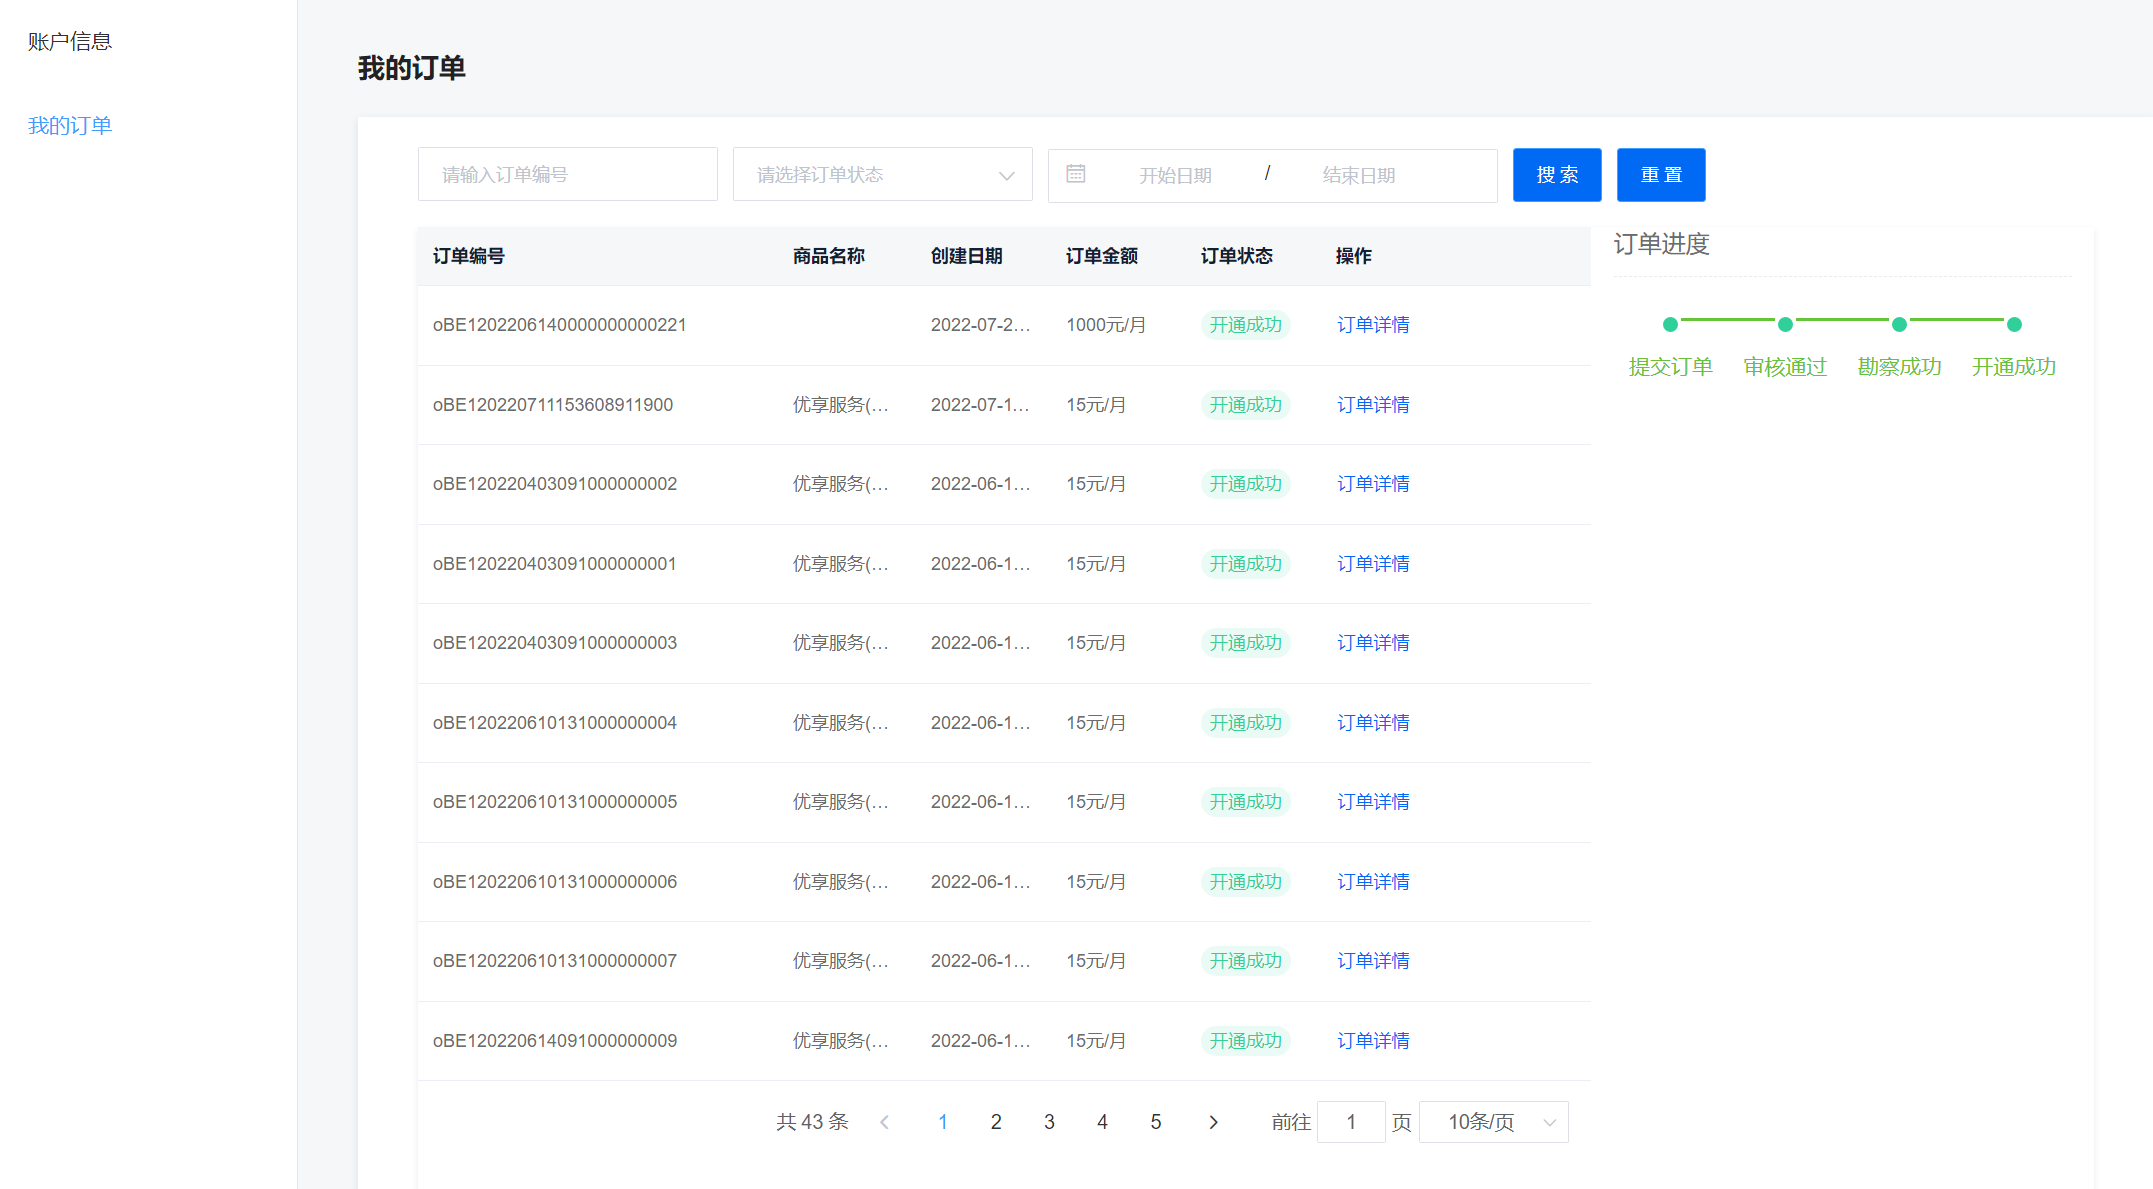This screenshot has height=1189, width=2153.
Task: Open 订单详情 for order oBE12022061409
Action: (x=1373, y=1041)
